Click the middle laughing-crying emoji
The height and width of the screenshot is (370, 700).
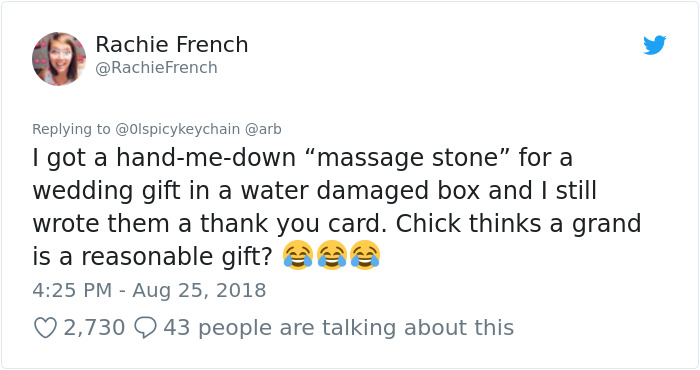[332, 255]
